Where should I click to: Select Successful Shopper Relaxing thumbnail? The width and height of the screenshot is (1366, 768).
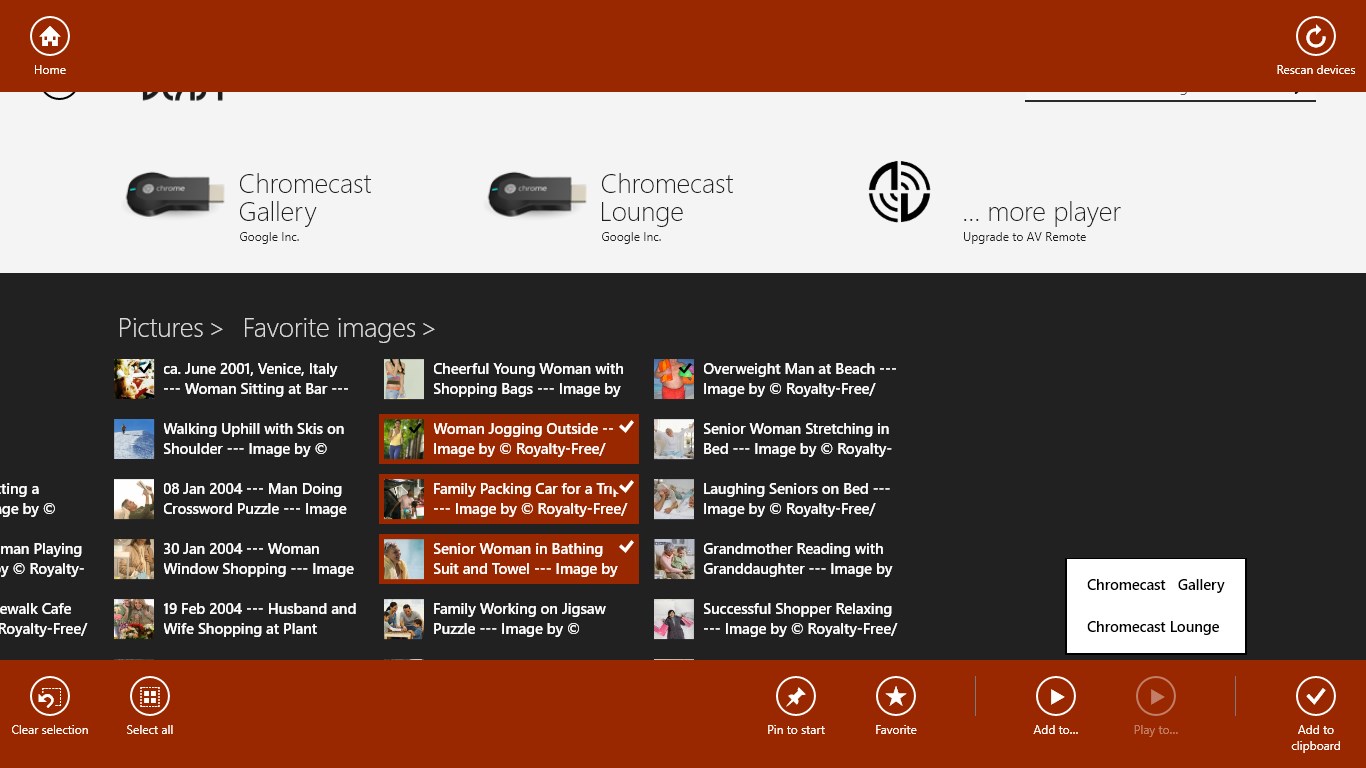point(674,619)
